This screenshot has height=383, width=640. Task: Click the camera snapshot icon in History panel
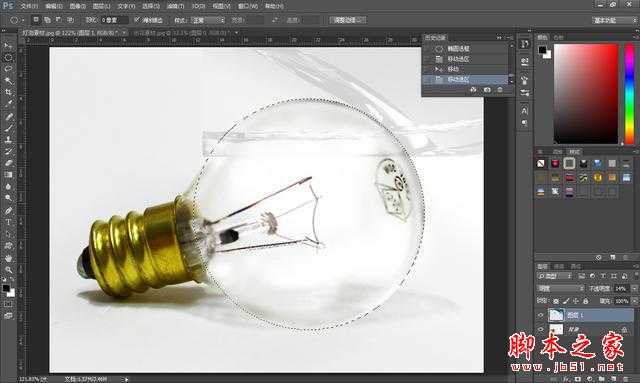(x=487, y=90)
